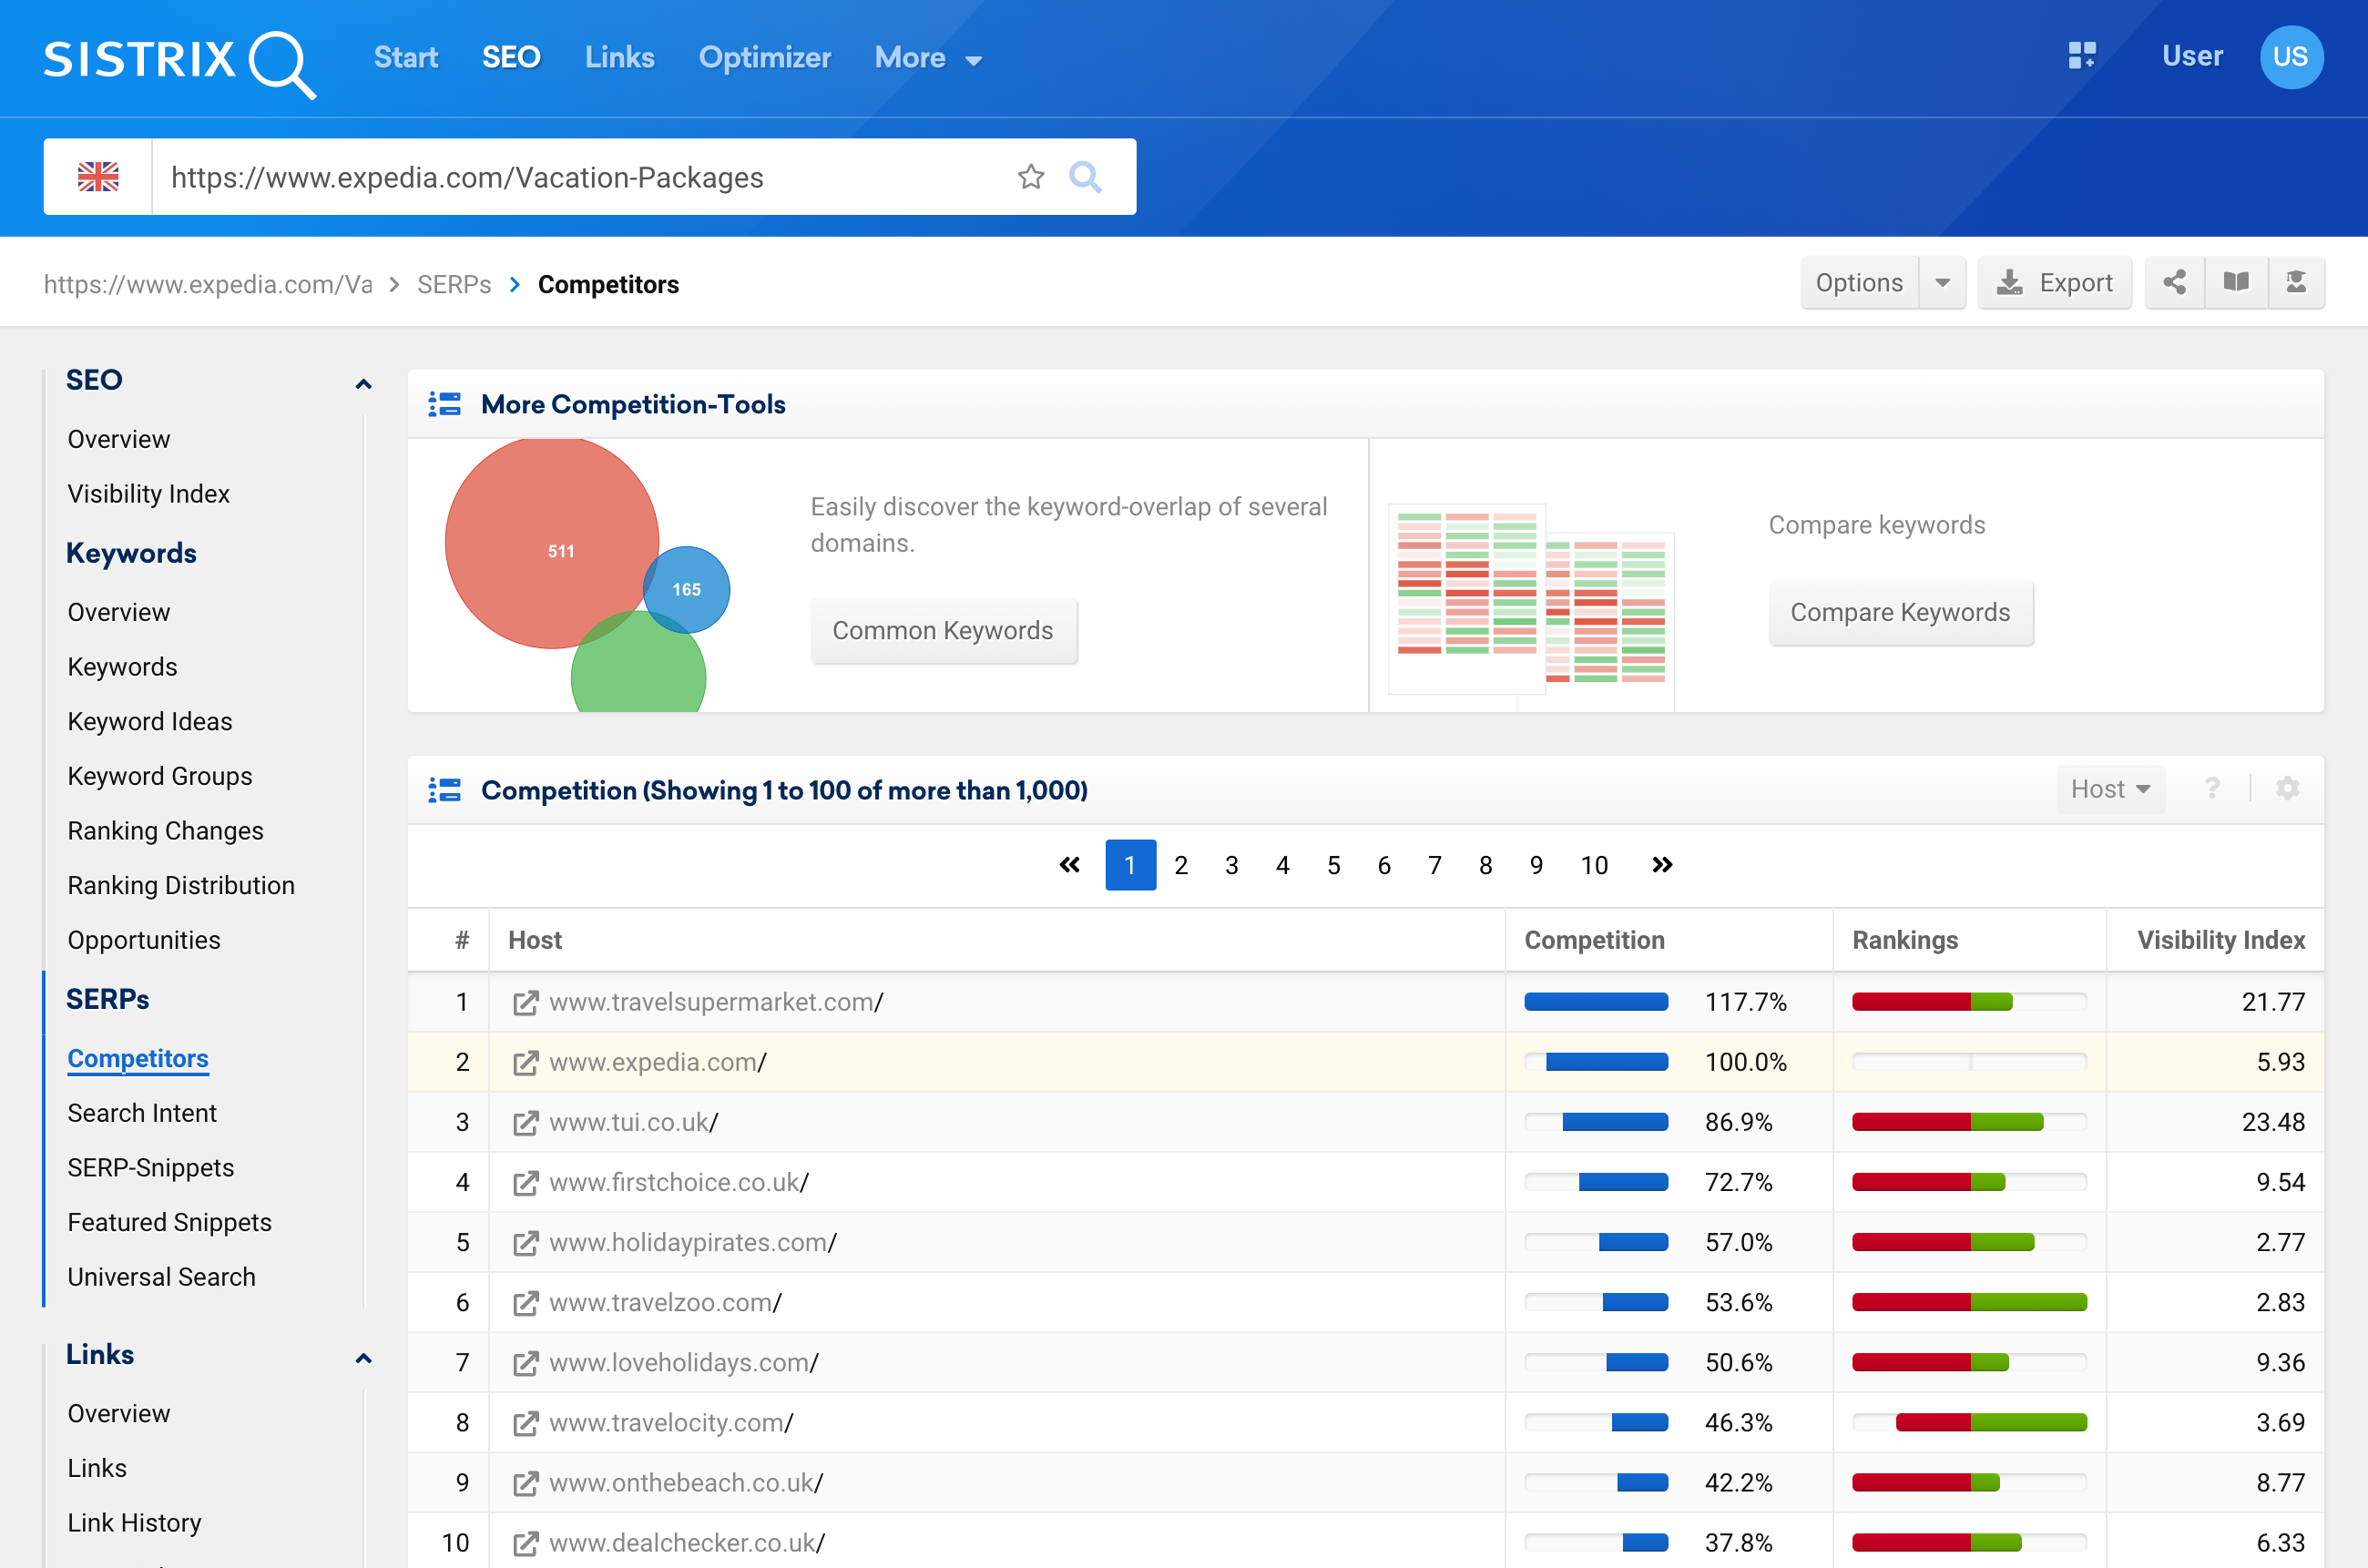
Task: Select Keyword Ideas in sidebar
Action: click(x=149, y=722)
